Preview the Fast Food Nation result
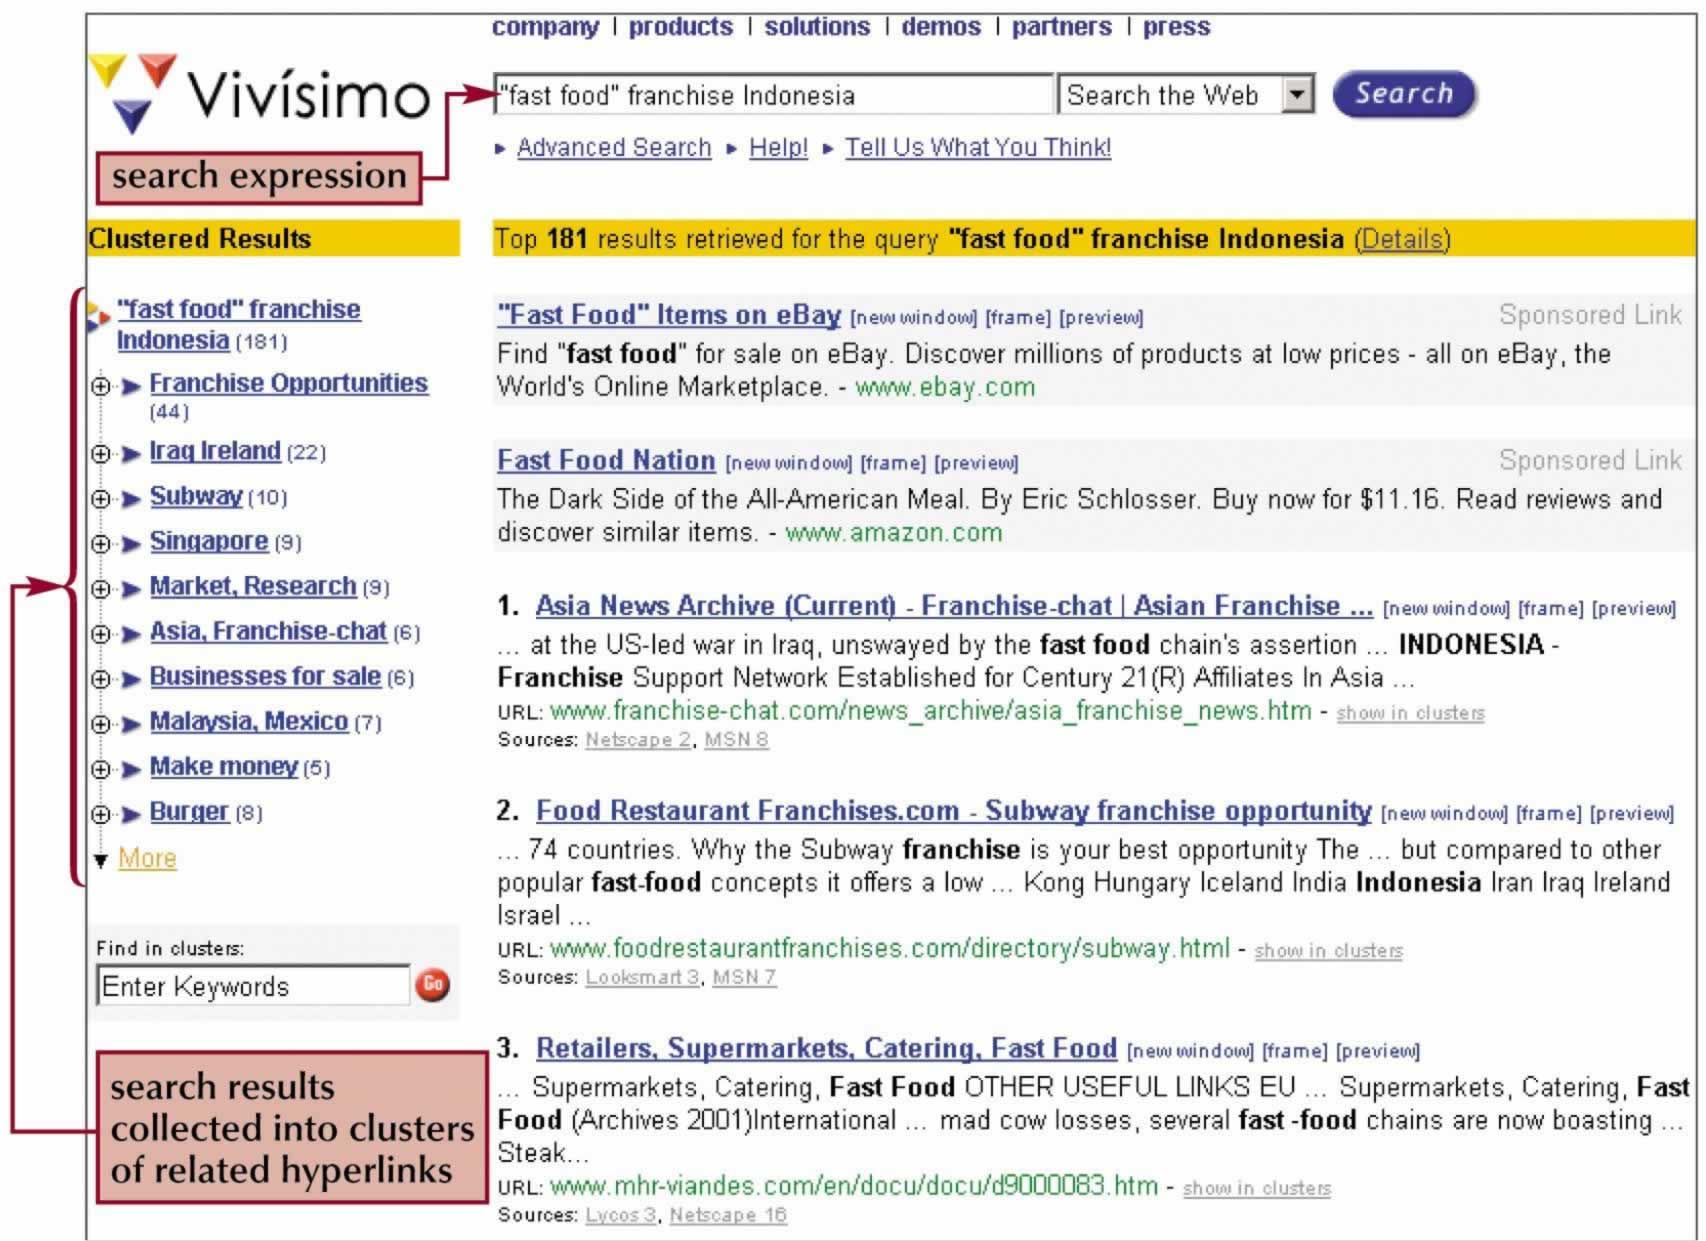This screenshot has width=1706, height=1241. click(x=976, y=464)
